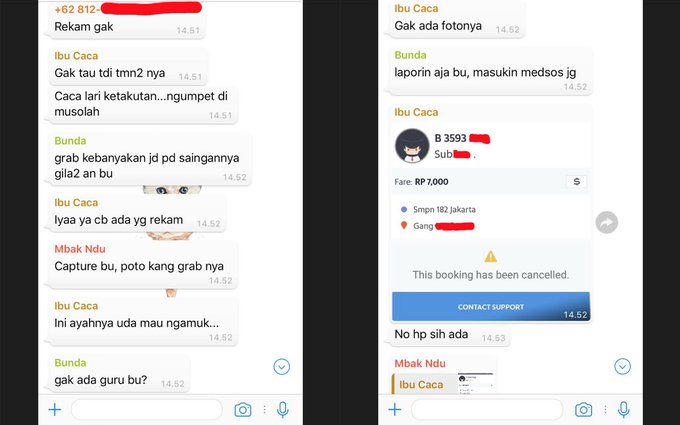Open Mbak Ndu's quoted Ibu Caca reply
Screen dimensions: 680x425
click(443, 383)
